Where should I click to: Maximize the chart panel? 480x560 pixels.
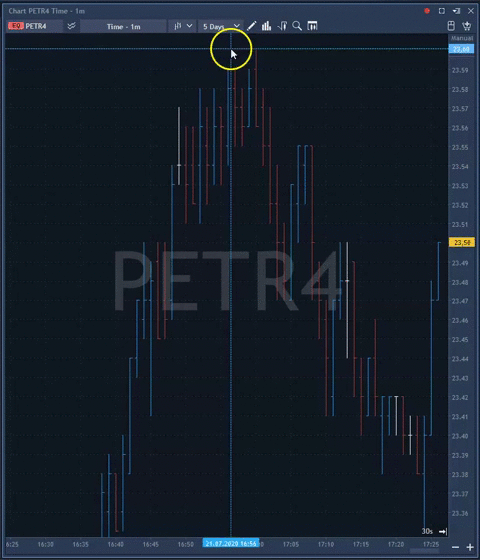click(x=442, y=11)
